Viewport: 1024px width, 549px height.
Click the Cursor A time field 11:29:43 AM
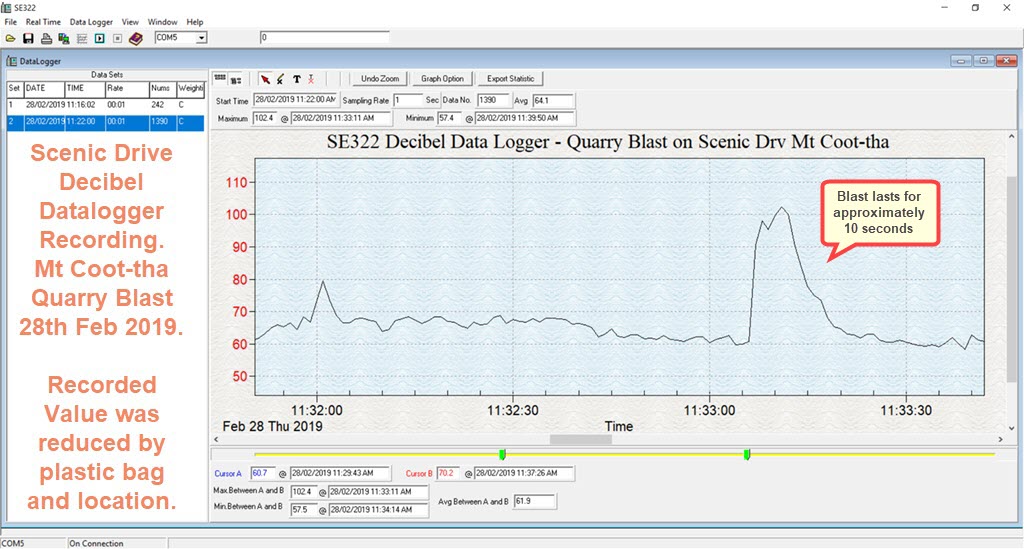click(340, 473)
